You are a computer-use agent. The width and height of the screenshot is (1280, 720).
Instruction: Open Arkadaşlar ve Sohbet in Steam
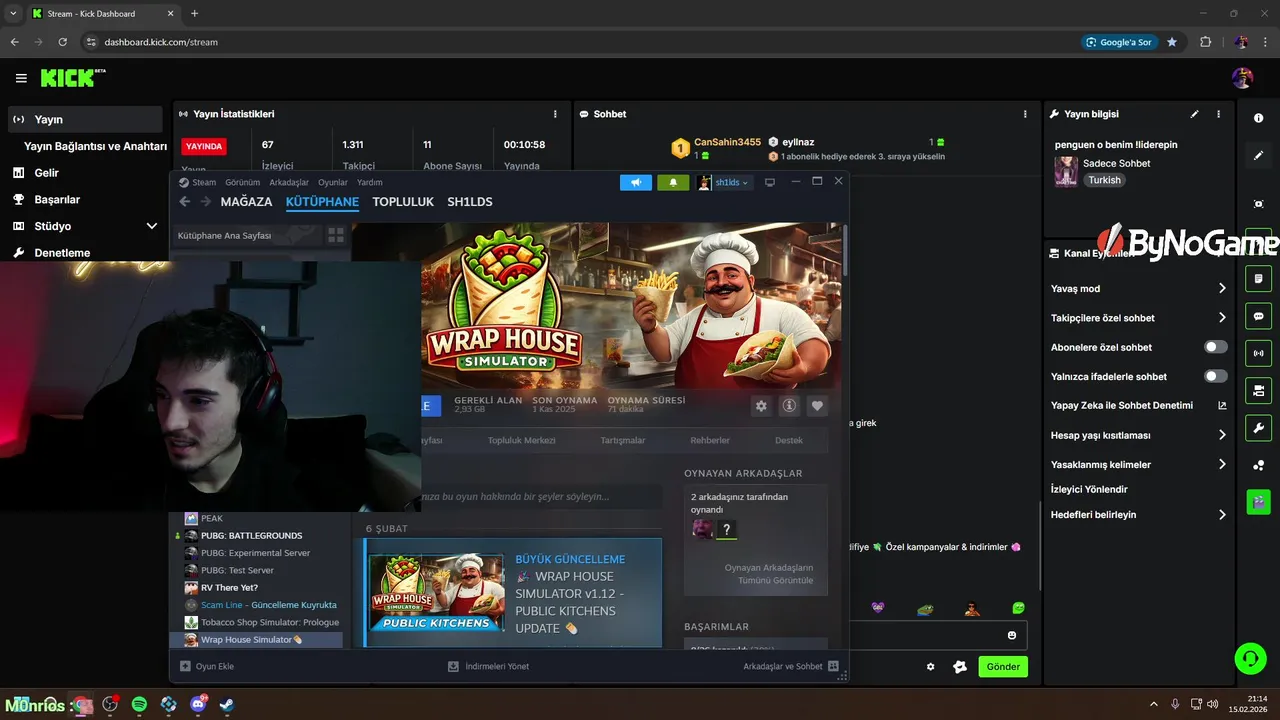[x=791, y=666]
